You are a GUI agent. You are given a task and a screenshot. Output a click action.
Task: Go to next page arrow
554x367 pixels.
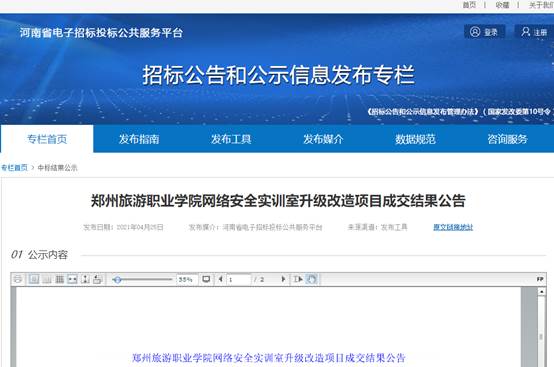(x=283, y=279)
